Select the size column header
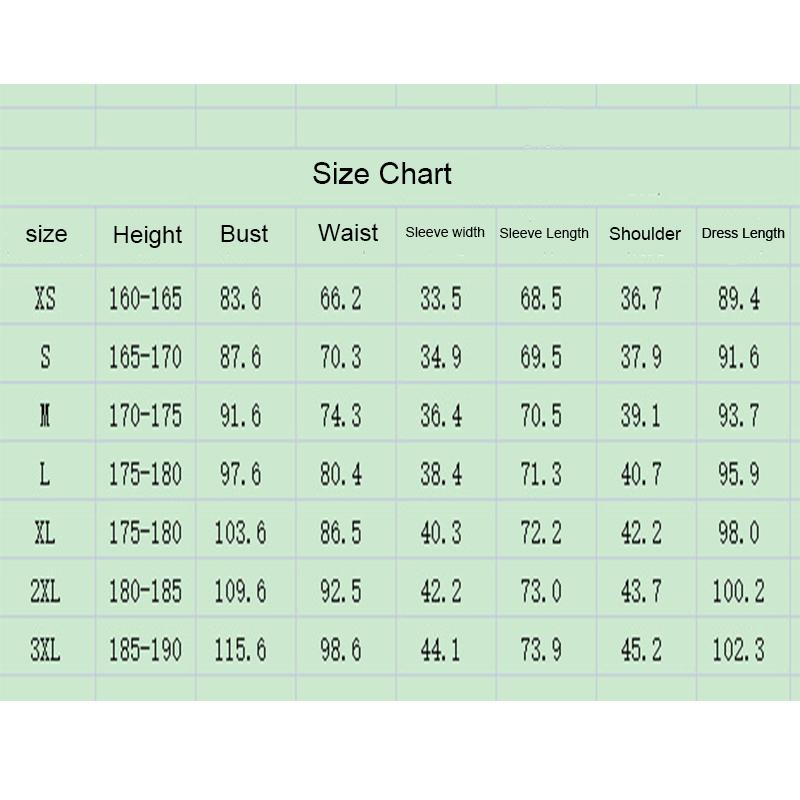Image resolution: width=800 pixels, height=800 pixels. tap(46, 235)
